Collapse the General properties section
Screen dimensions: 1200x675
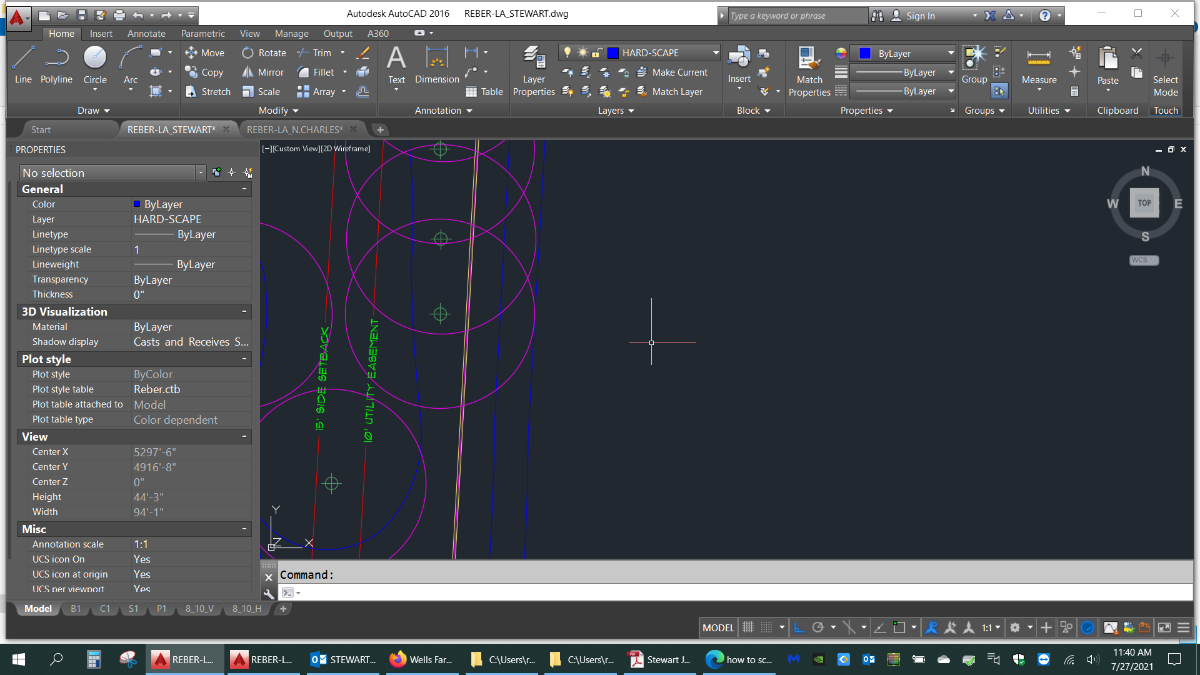[244, 189]
